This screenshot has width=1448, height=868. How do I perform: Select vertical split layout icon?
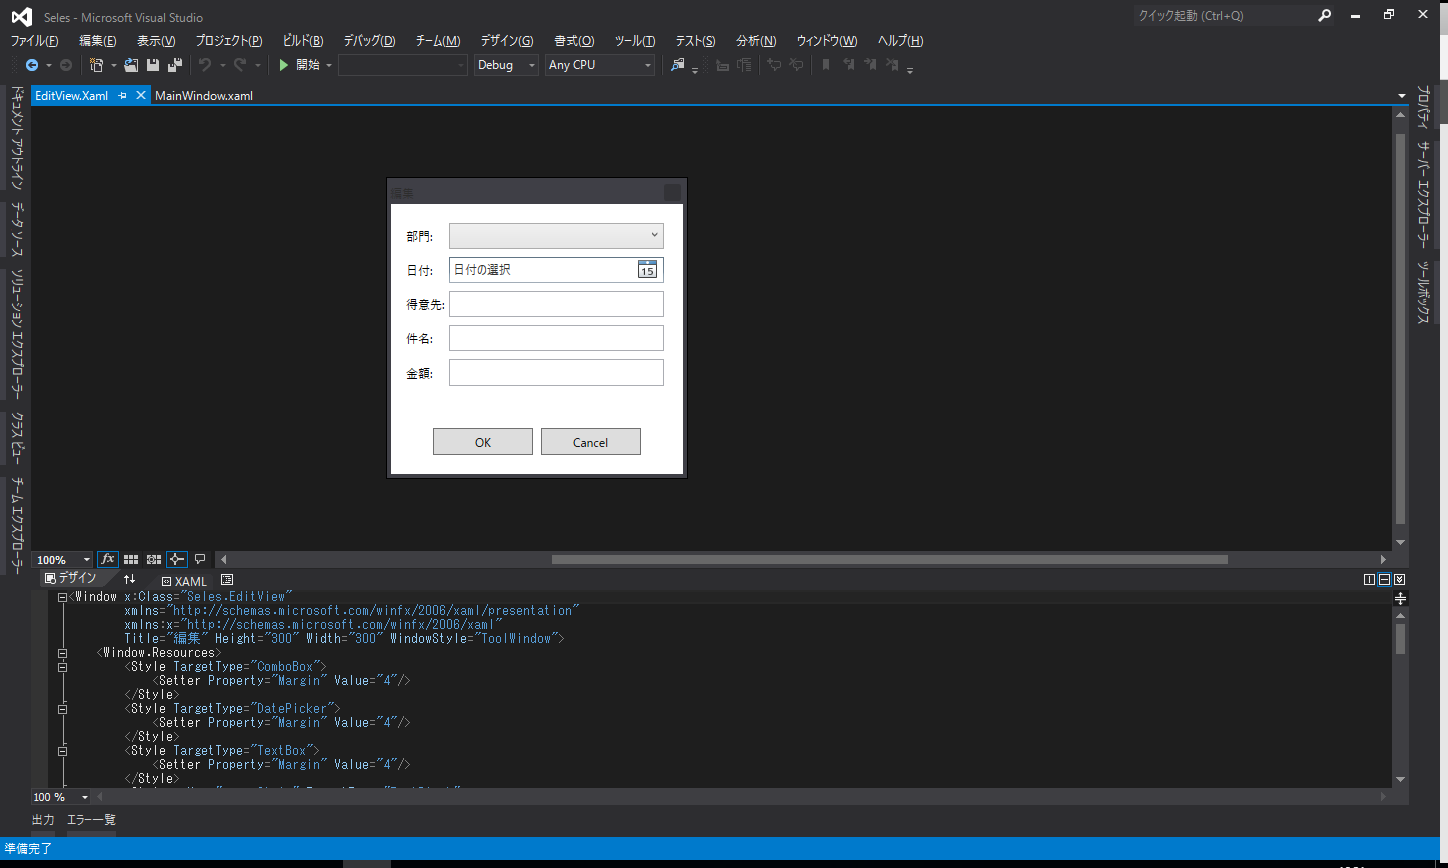pos(1369,580)
